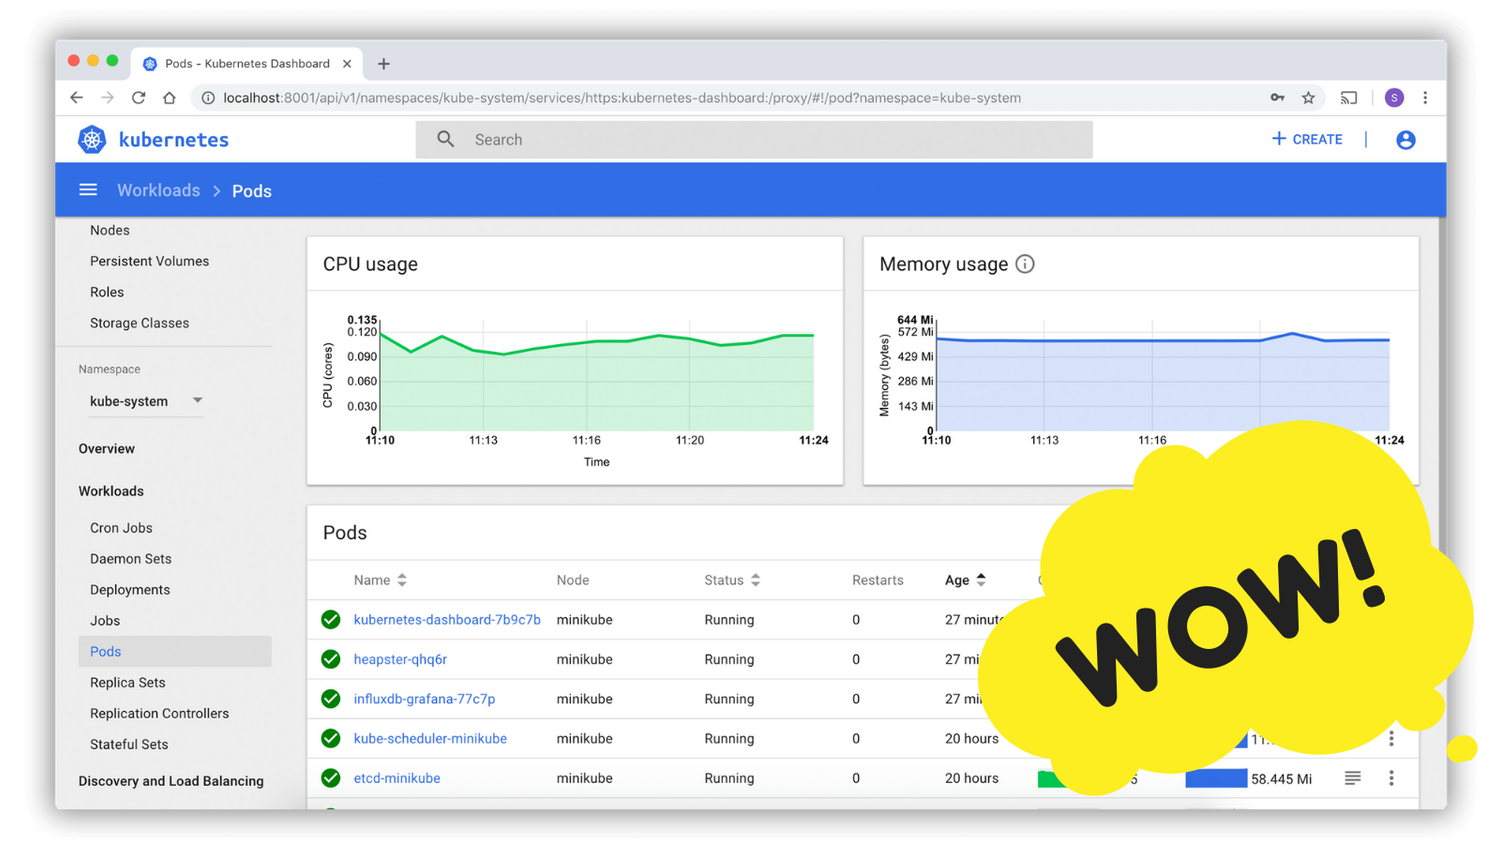This screenshot has height=844, width=1500.
Task: Click the Memory usage info icon
Action: 1025,264
